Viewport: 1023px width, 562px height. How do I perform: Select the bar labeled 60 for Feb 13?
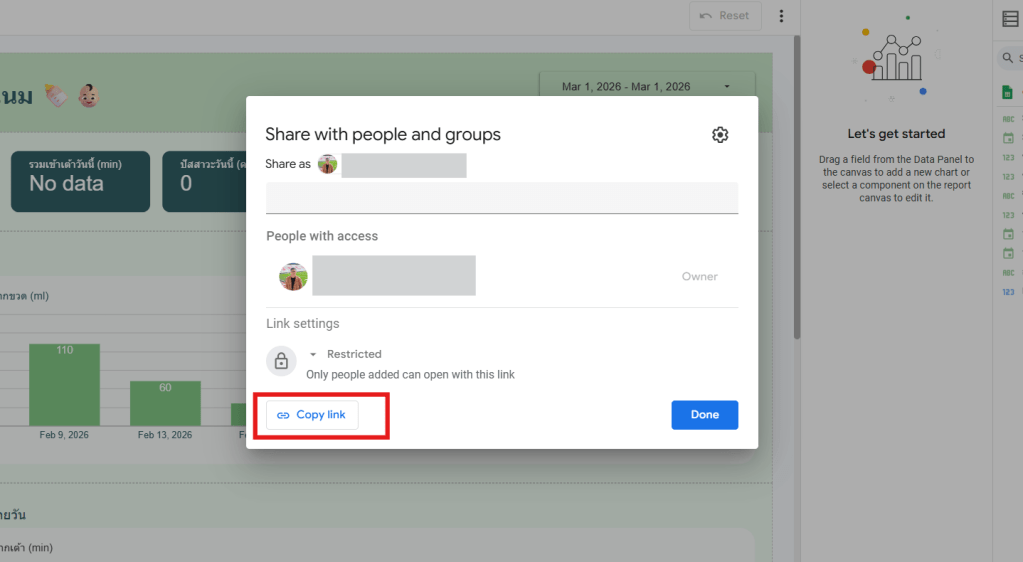[x=165, y=403]
